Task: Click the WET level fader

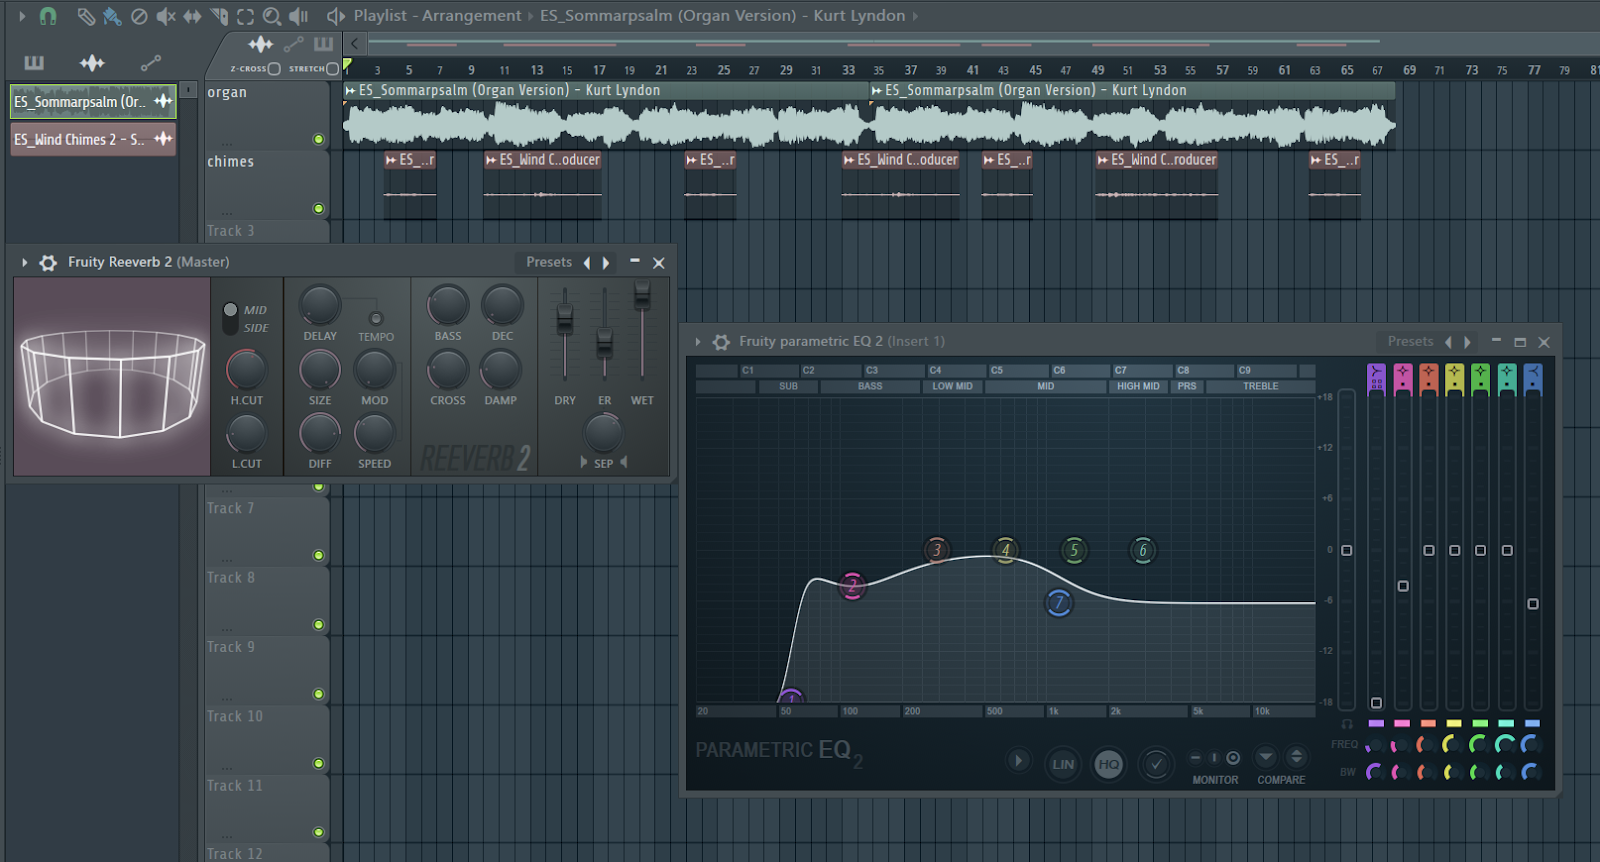Action: click(642, 295)
